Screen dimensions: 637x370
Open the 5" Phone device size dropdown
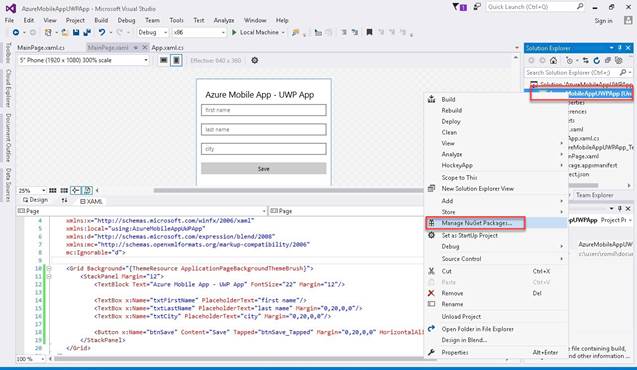(83, 60)
